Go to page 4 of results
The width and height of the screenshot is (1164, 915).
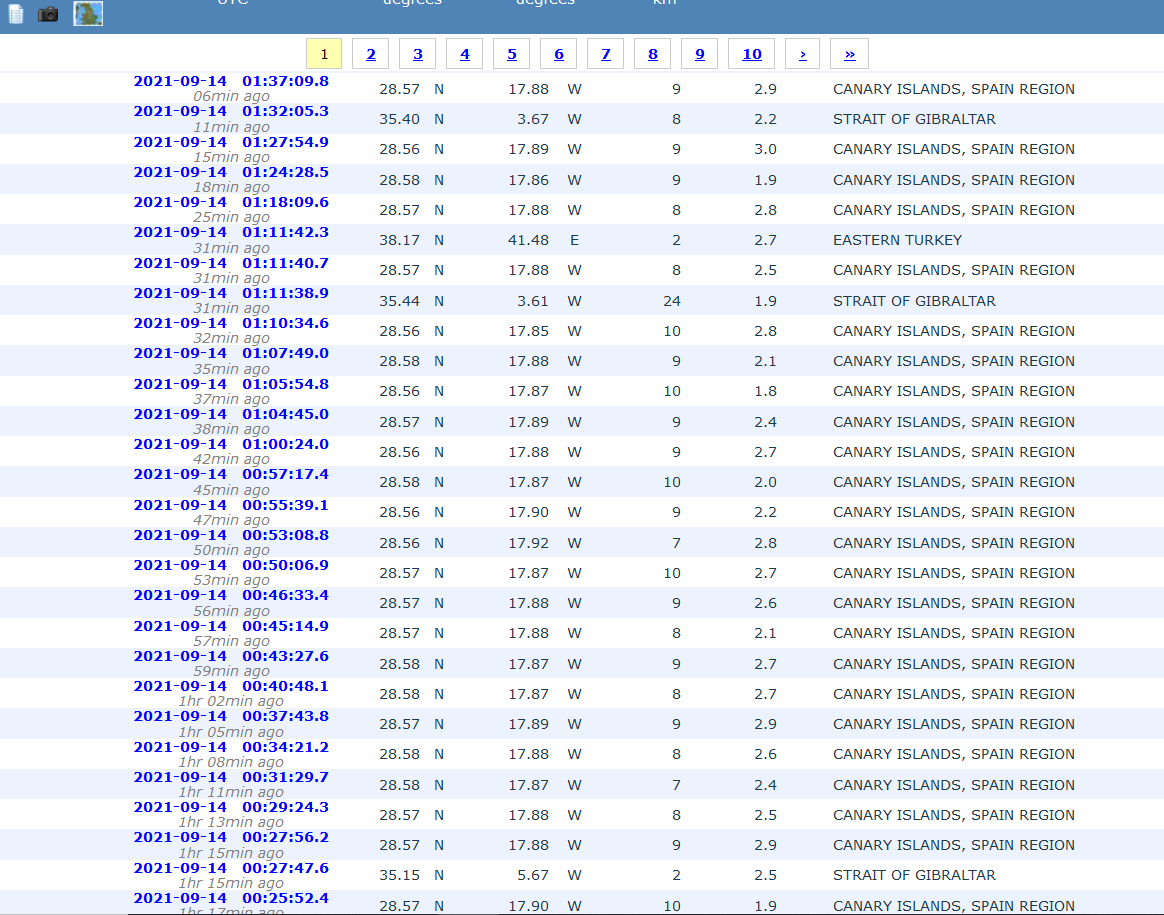[x=465, y=54]
